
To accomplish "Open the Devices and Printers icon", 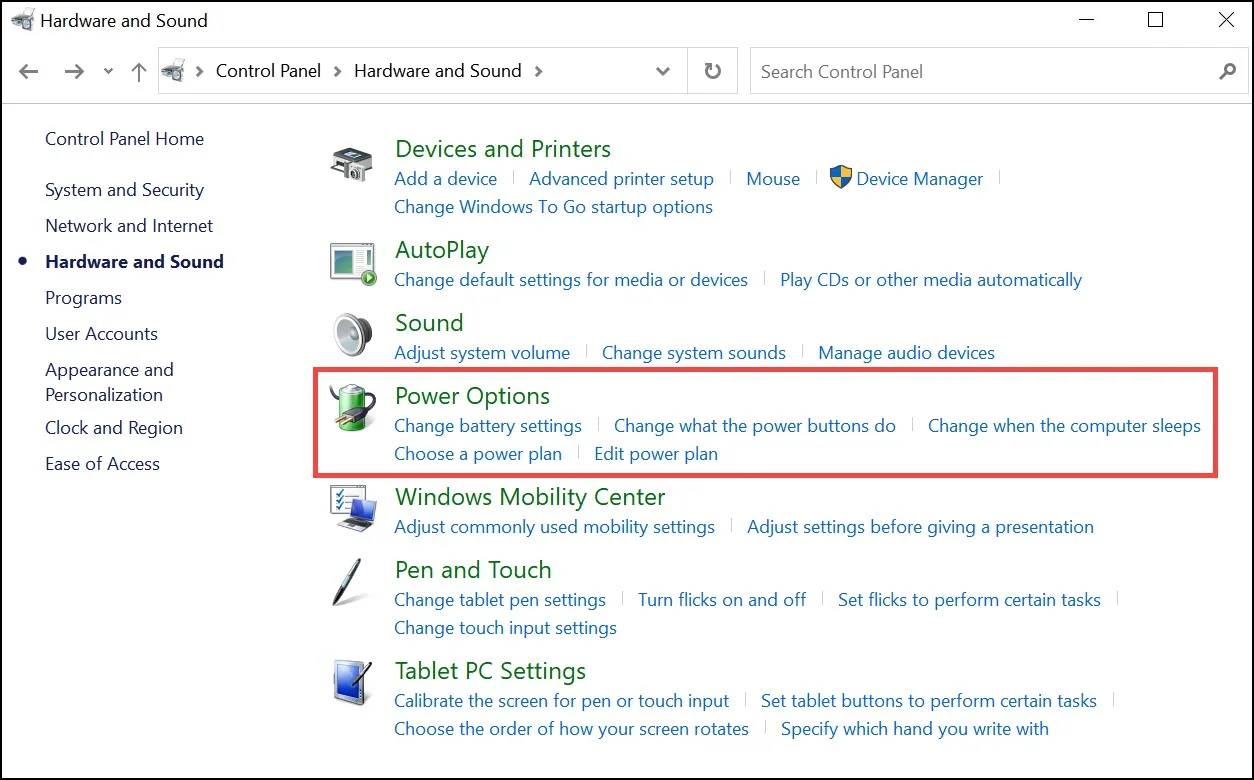I will 352,162.
